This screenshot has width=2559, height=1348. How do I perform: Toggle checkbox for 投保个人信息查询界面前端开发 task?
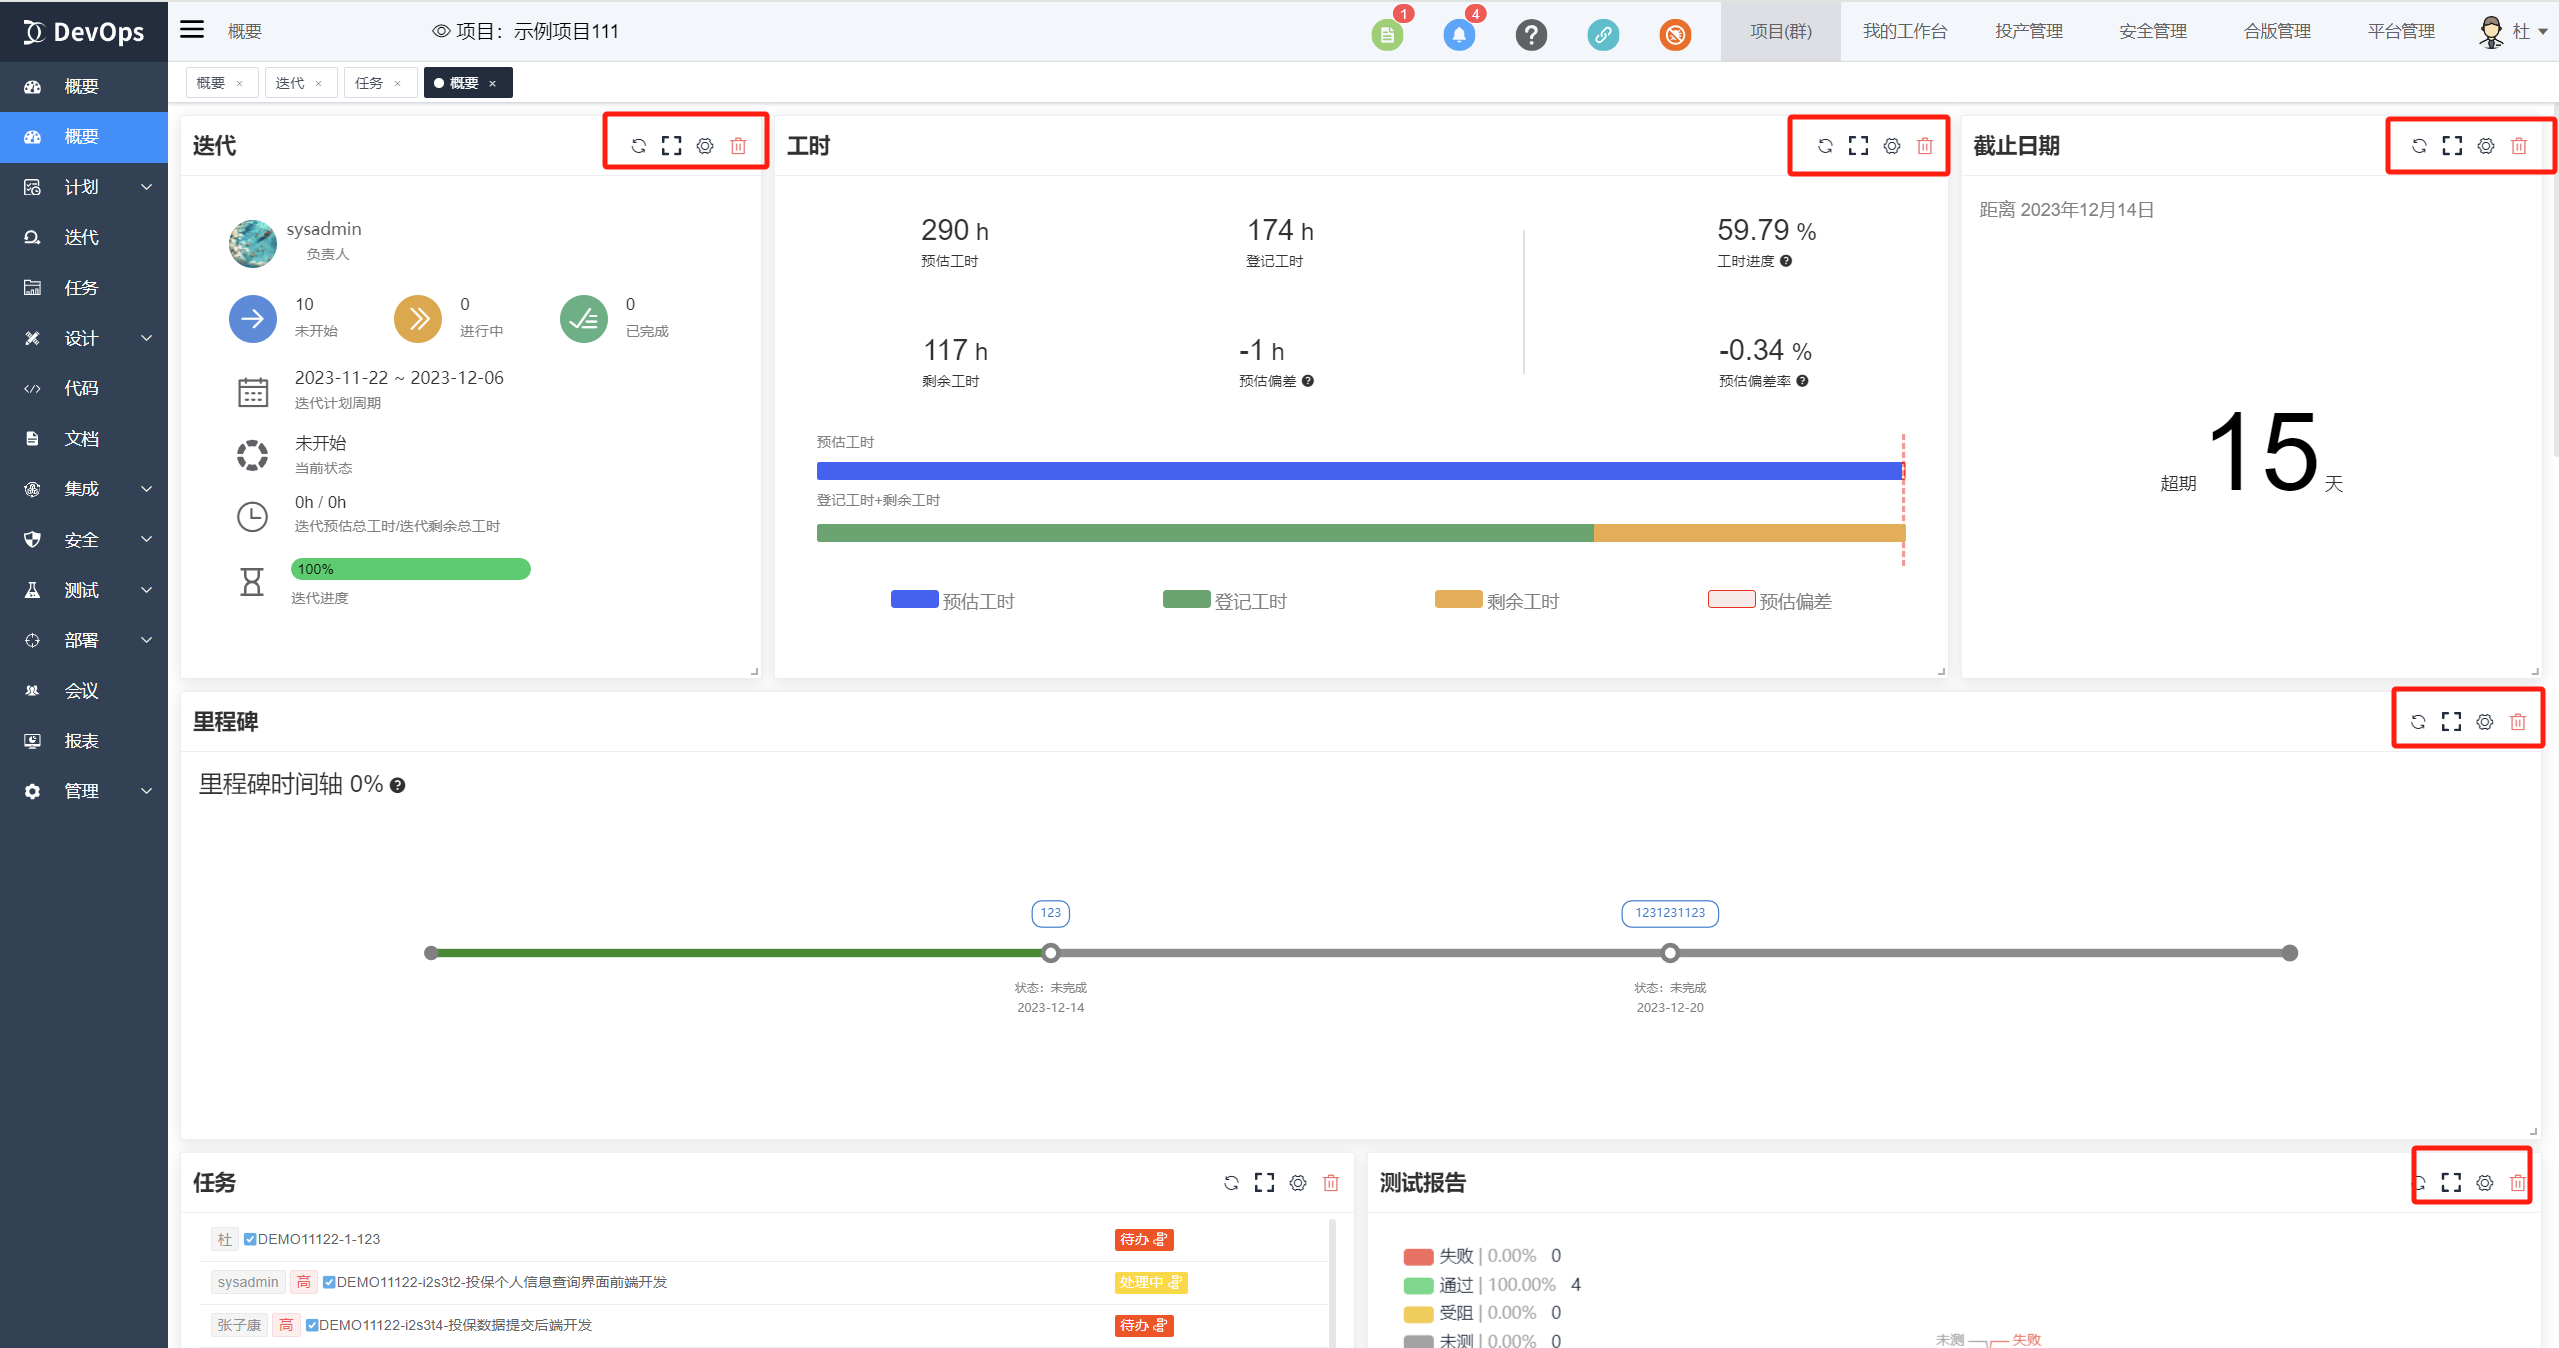329,1282
